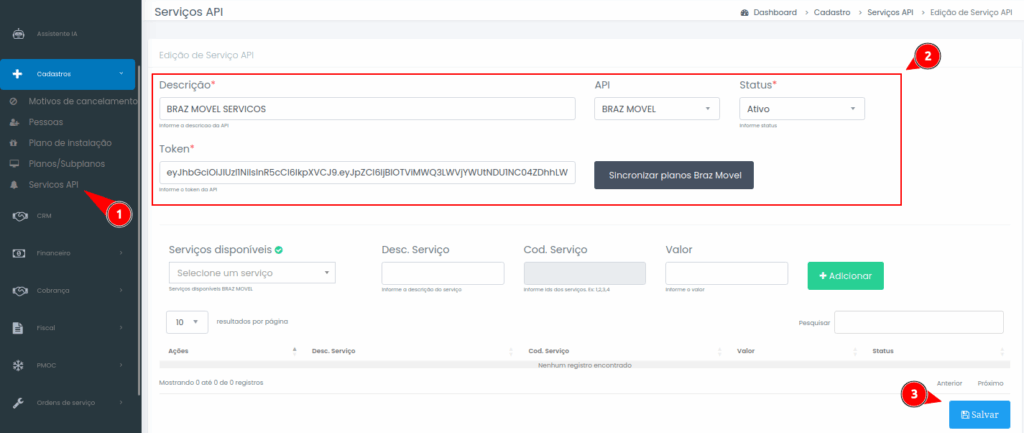Change the results per page selector
The height and width of the screenshot is (433, 1024).
(187, 322)
